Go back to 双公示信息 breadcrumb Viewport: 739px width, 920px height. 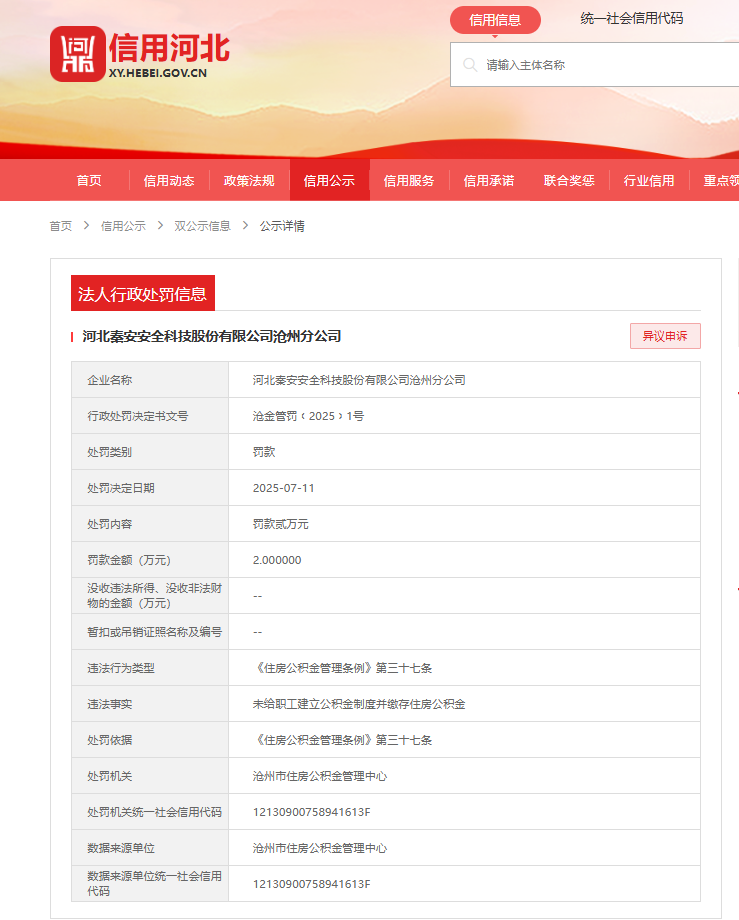point(202,226)
